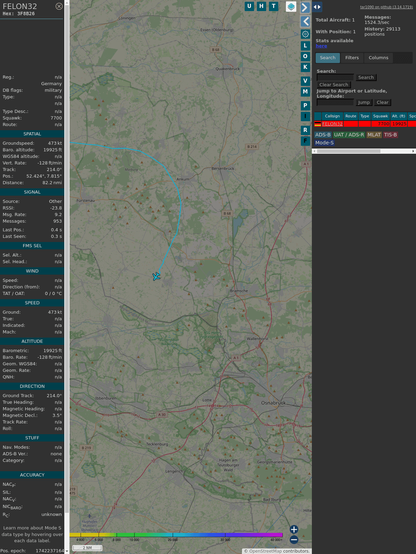Switch to the Search tab
Viewport: 416px width, 554px height.
pos(328,58)
